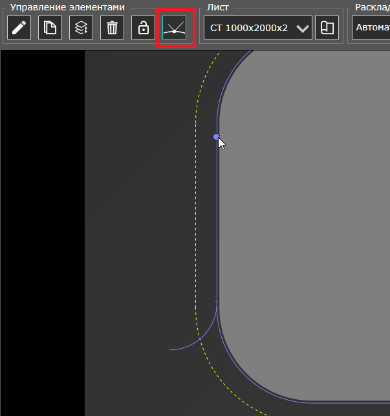Toggle the padlock lock element icon
Screen dimensions: 390x416
click(x=143, y=27)
